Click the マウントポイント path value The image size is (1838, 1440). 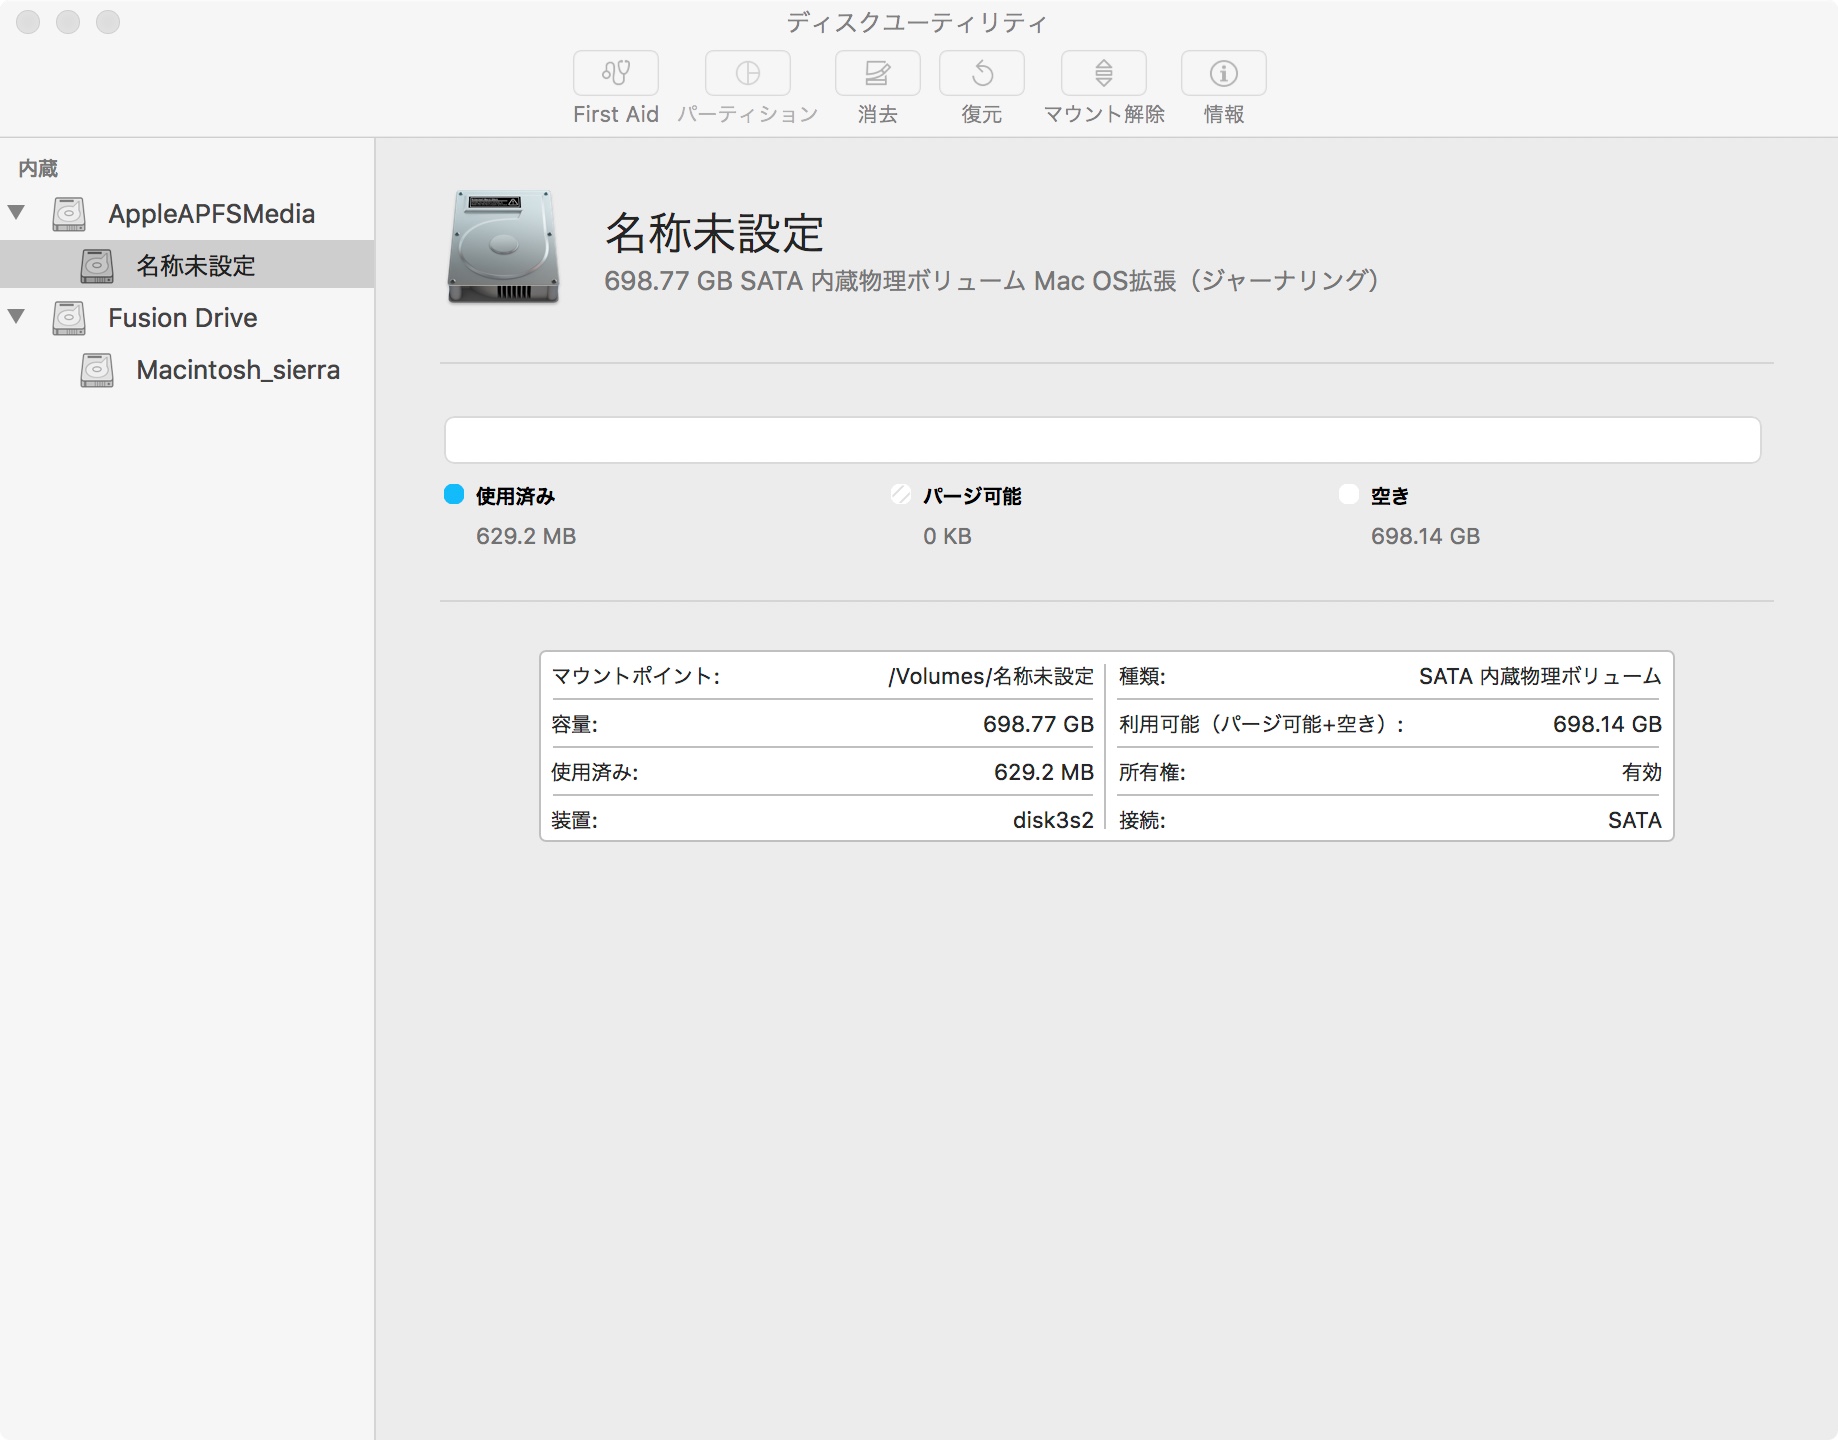point(990,676)
